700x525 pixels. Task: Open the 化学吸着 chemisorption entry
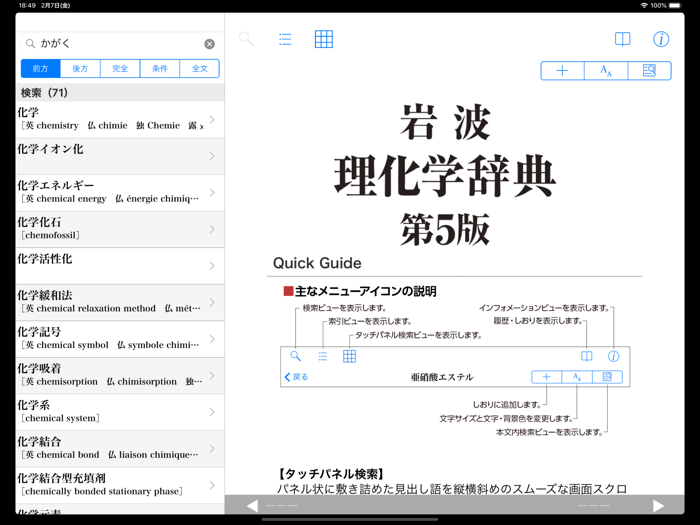tap(120, 376)
